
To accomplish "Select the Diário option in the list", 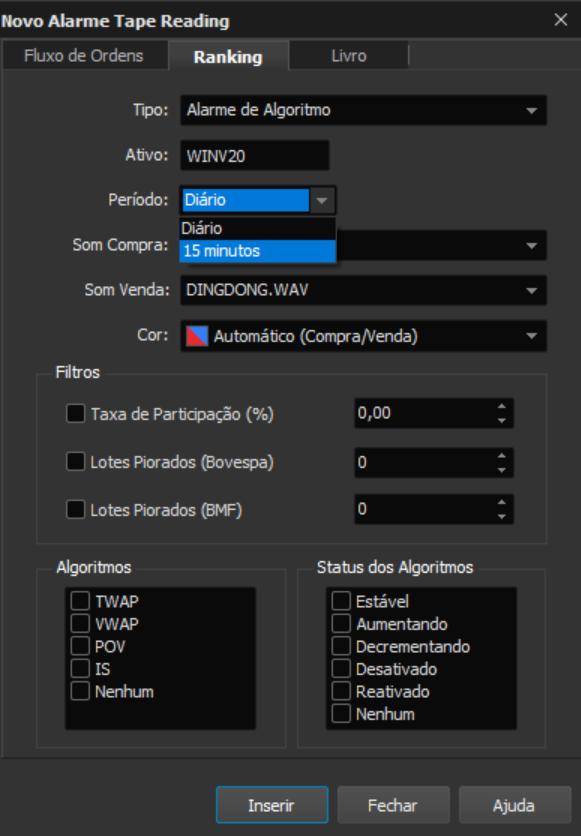I will pyautogui.click(x=257, y=229).
